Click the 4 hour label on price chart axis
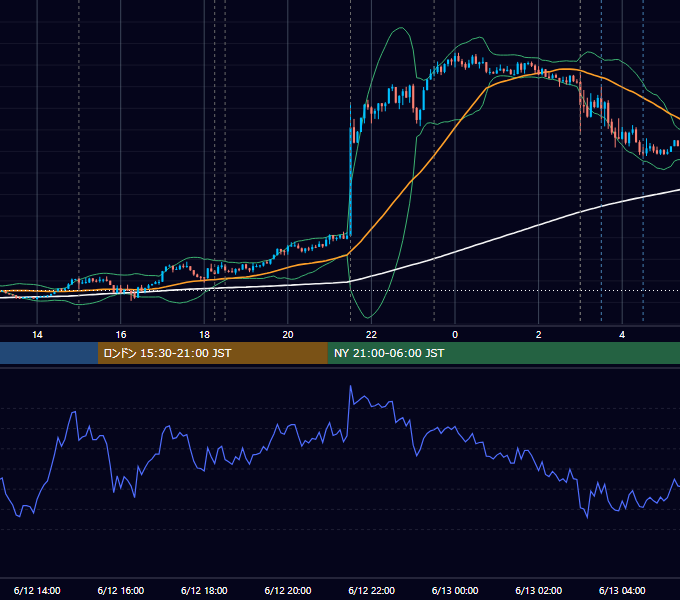 pos(622,335)
